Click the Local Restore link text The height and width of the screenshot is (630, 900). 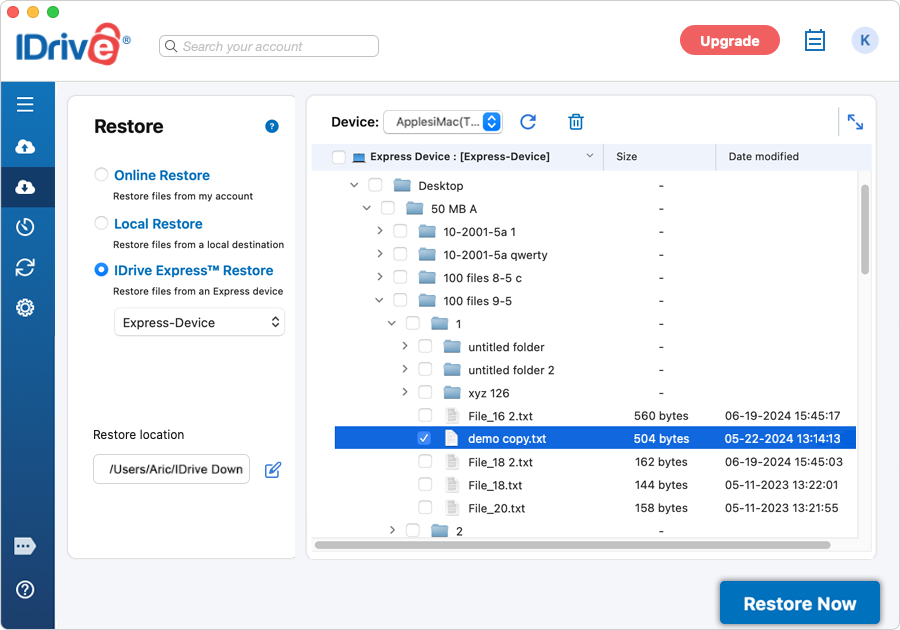(x=158, y=224)
